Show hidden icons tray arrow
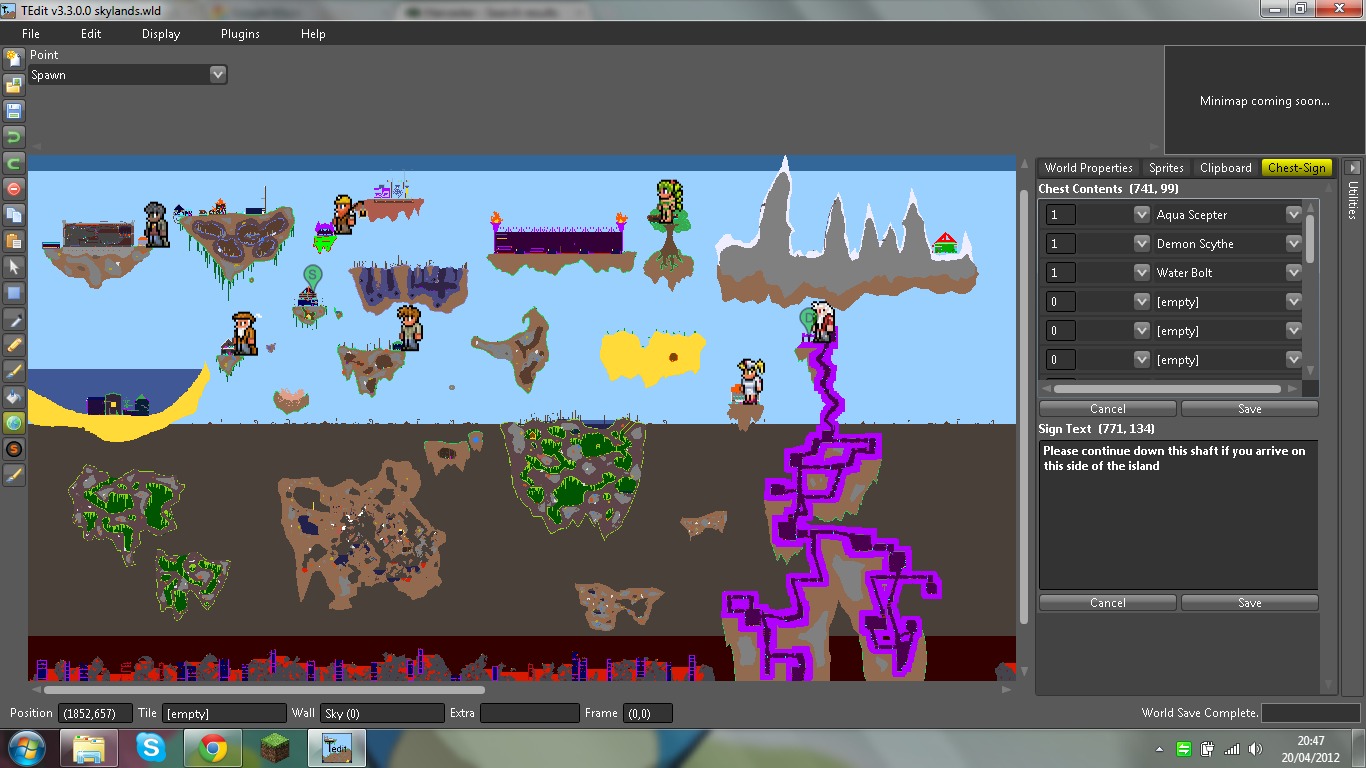The width and height of the screenshot is (1366, 768). (1160, 749)
